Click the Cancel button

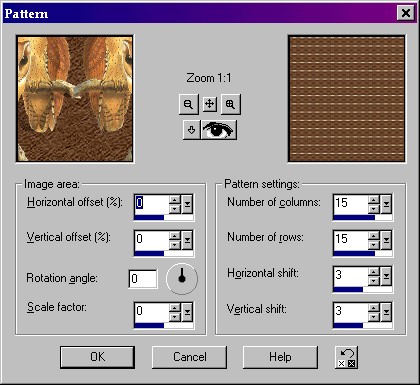(x=189, y=357)
